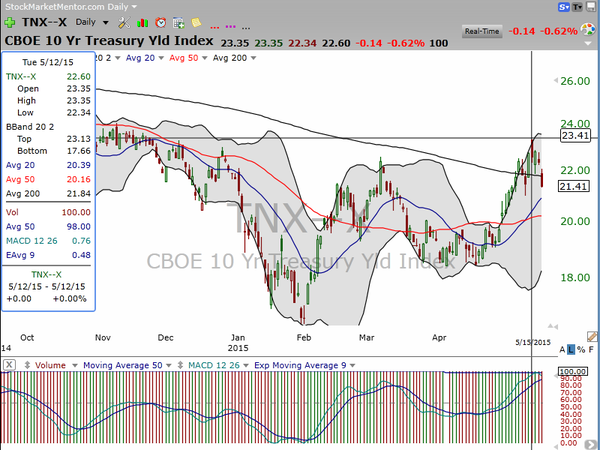600x450 pixels.
Task: Click the red dotted line style icon
Action: click(215, 27)
